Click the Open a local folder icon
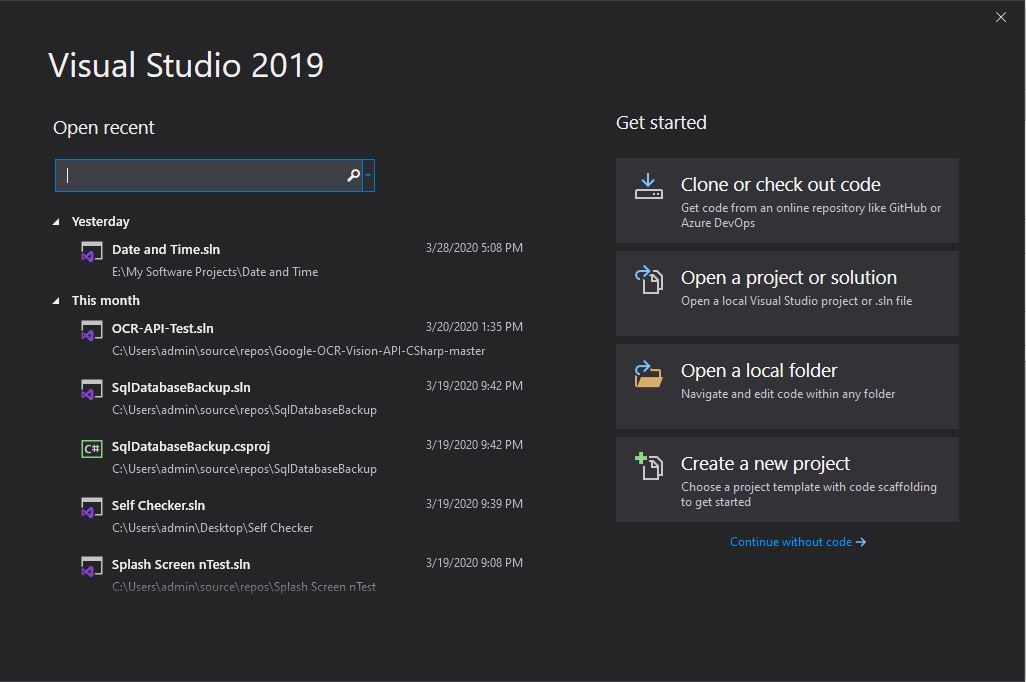Image resolution: width=1026 pixels, height=682 pixels. pos(648,373)
